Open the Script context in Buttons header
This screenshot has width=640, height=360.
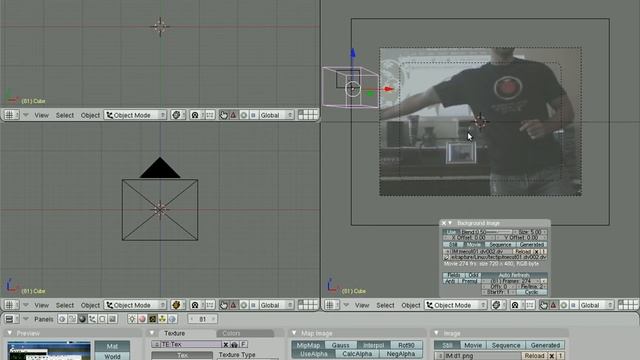pyautogui.click(x=72, y=319)
